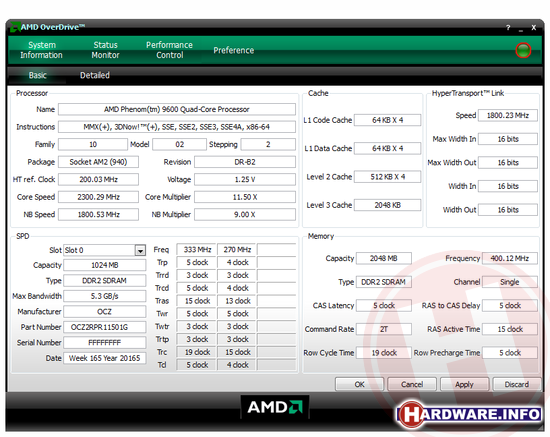Click Date value Week 165 Year 20165
Viewport: 550px width, 437px height.
point(105,358)
